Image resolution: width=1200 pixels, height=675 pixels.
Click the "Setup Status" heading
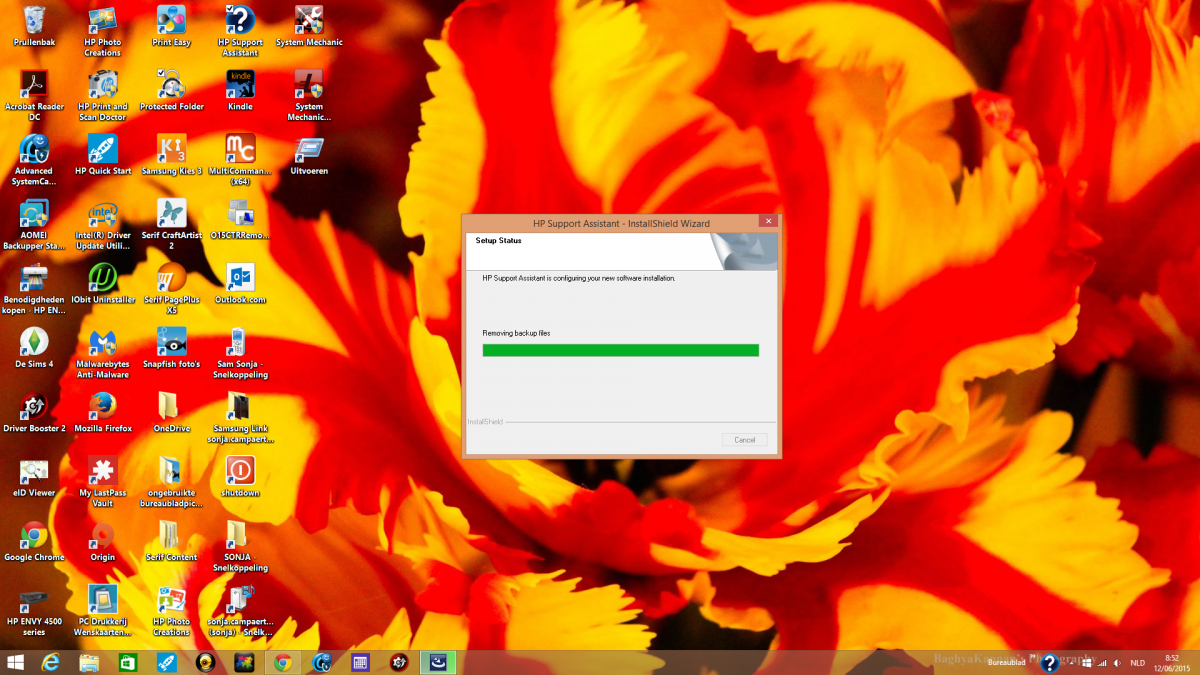[498, 241]
